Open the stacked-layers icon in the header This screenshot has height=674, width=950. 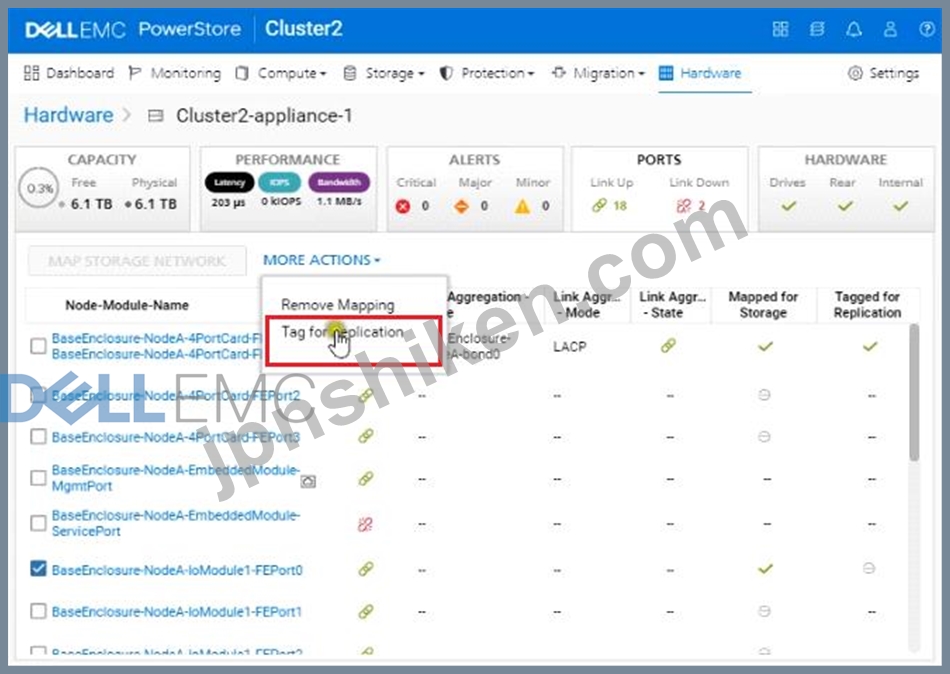(817, 28)
